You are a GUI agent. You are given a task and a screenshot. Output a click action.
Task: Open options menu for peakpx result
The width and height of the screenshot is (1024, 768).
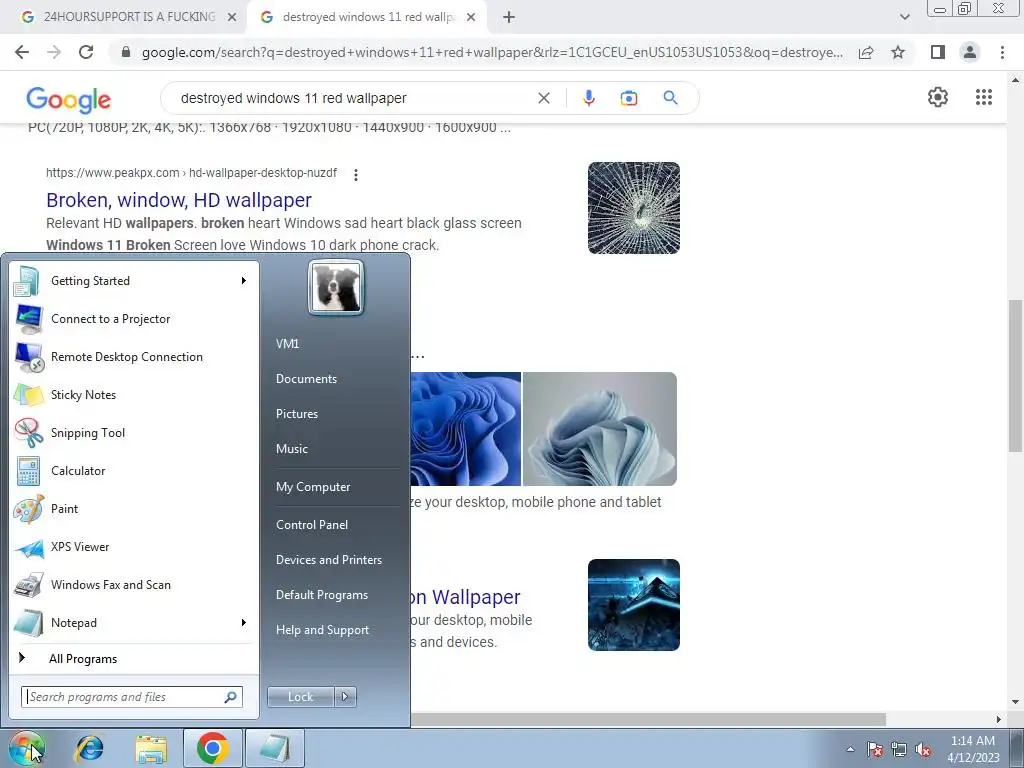[355, 174]
